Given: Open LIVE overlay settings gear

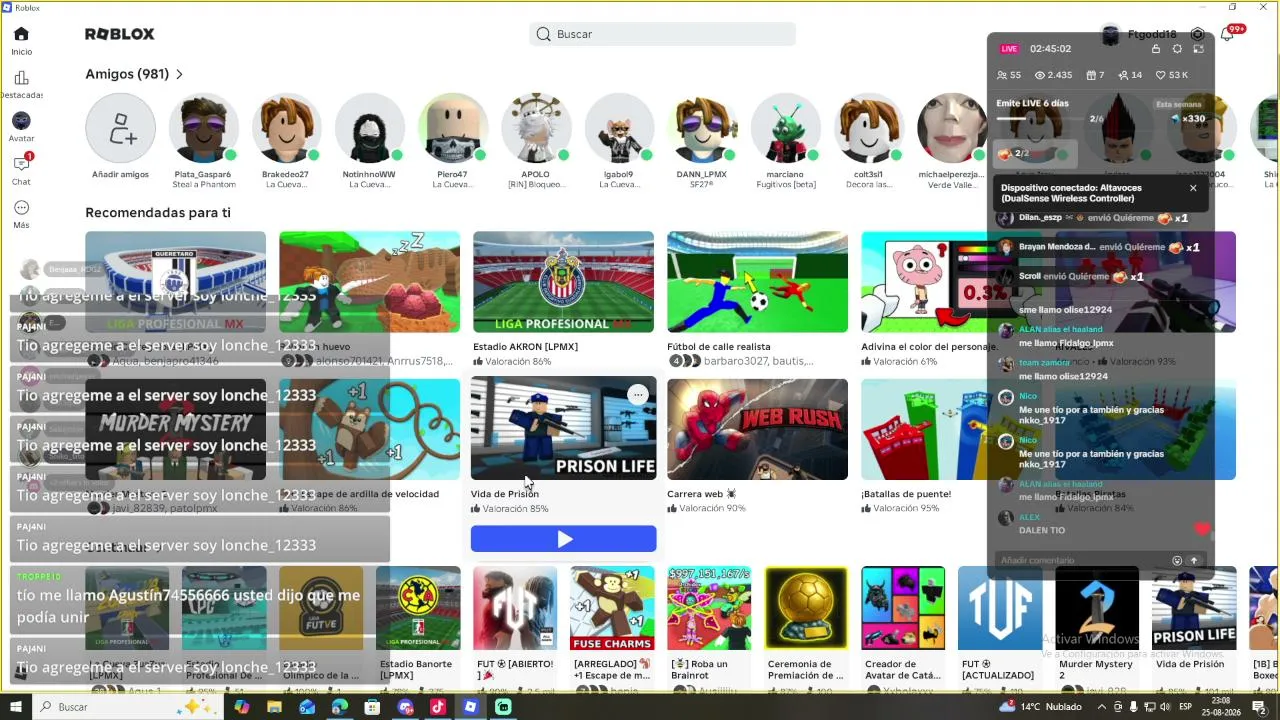Looking at the screenshot, I should [1177, 49].
